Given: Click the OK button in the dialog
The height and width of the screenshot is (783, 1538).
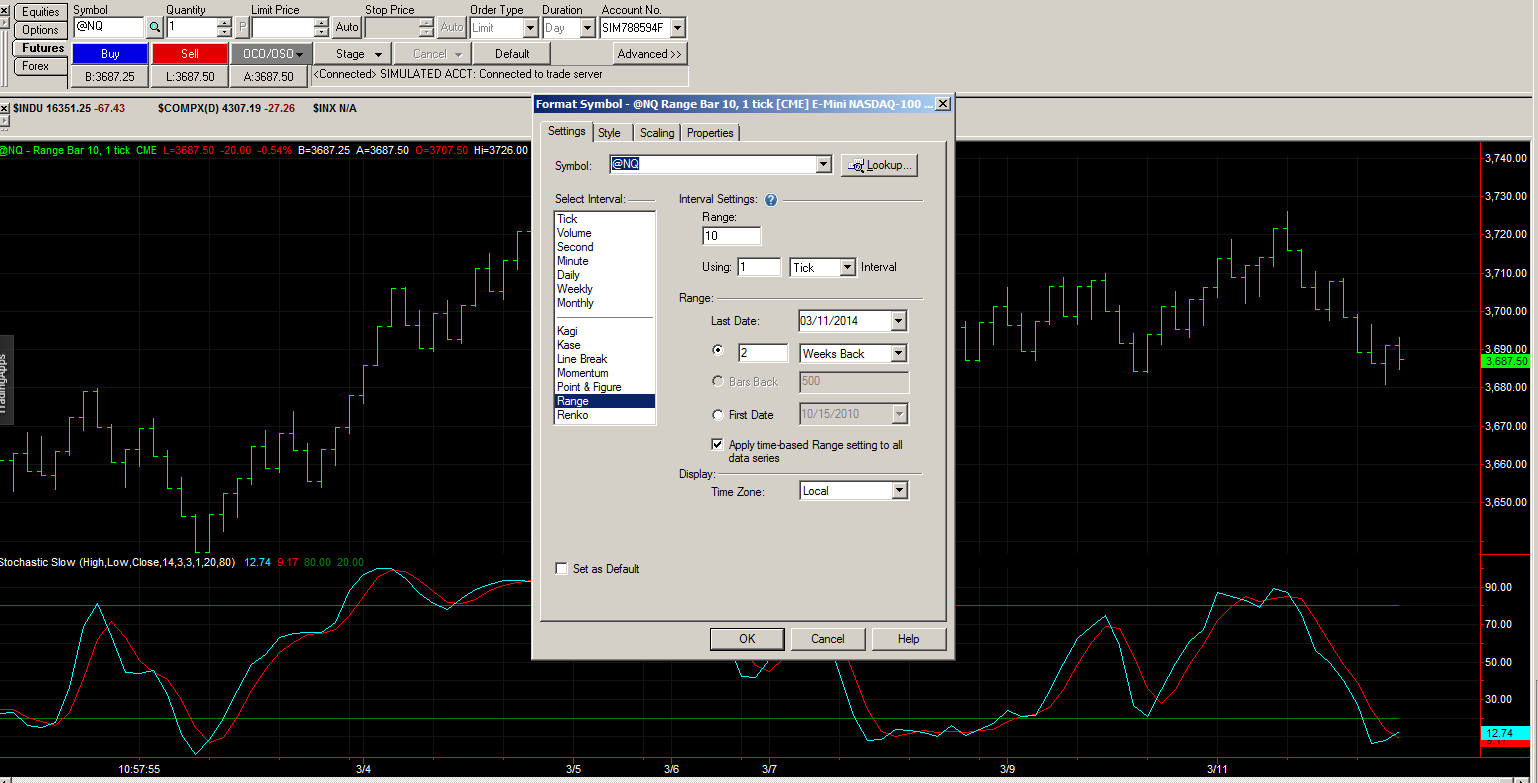Looking at the screenshot, I should coord(747,639).
